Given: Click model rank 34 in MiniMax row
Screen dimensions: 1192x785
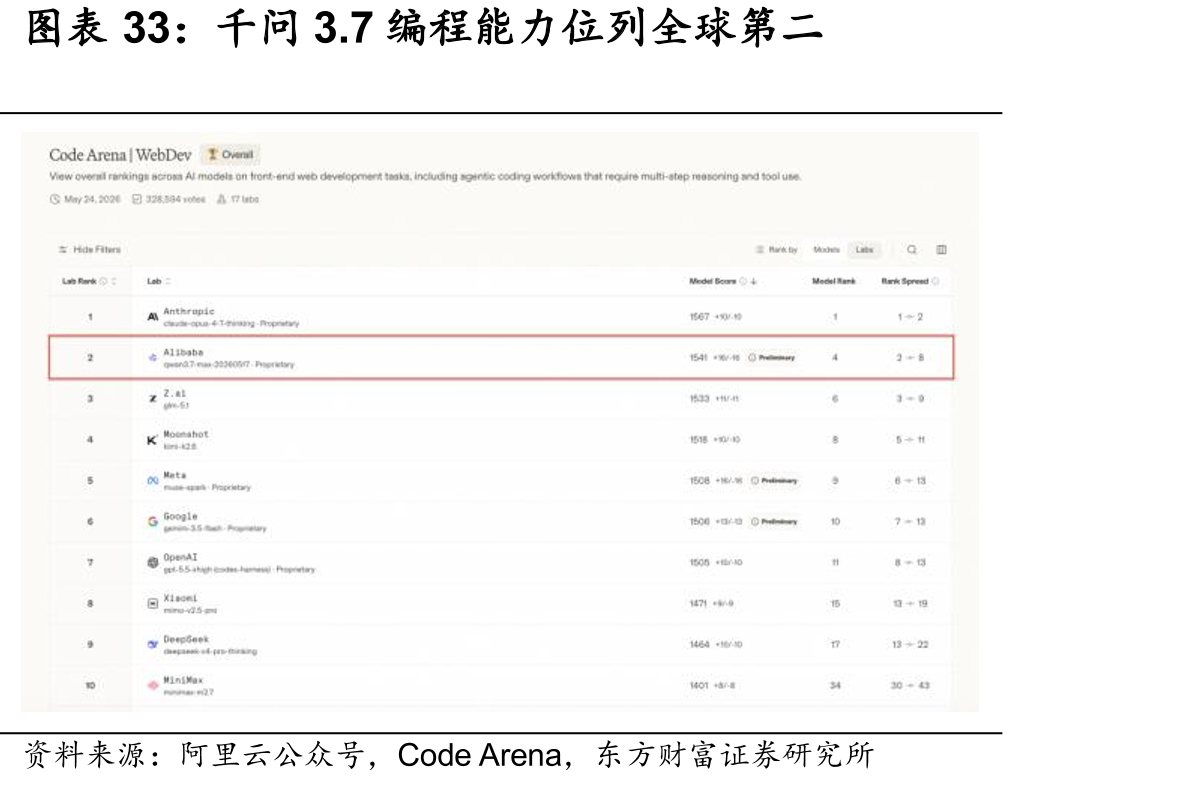Looking at the screenshot, I should (x=835, y=685).
